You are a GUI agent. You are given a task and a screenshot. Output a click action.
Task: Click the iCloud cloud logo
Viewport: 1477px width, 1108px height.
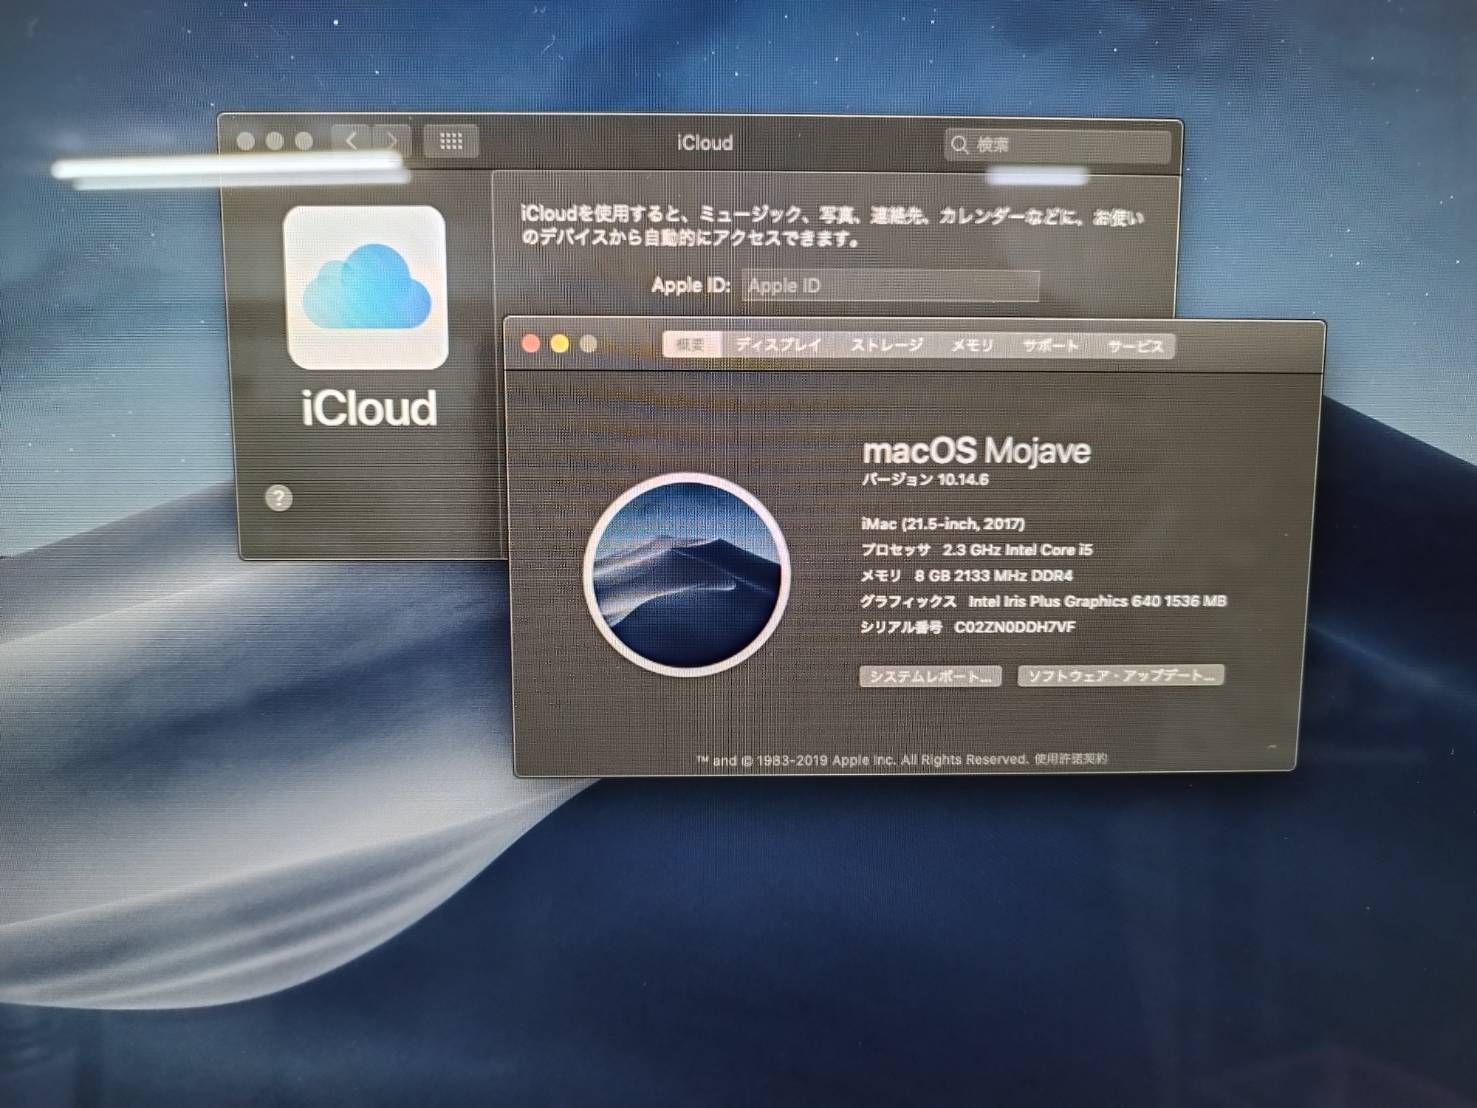(x=366, y=288)
